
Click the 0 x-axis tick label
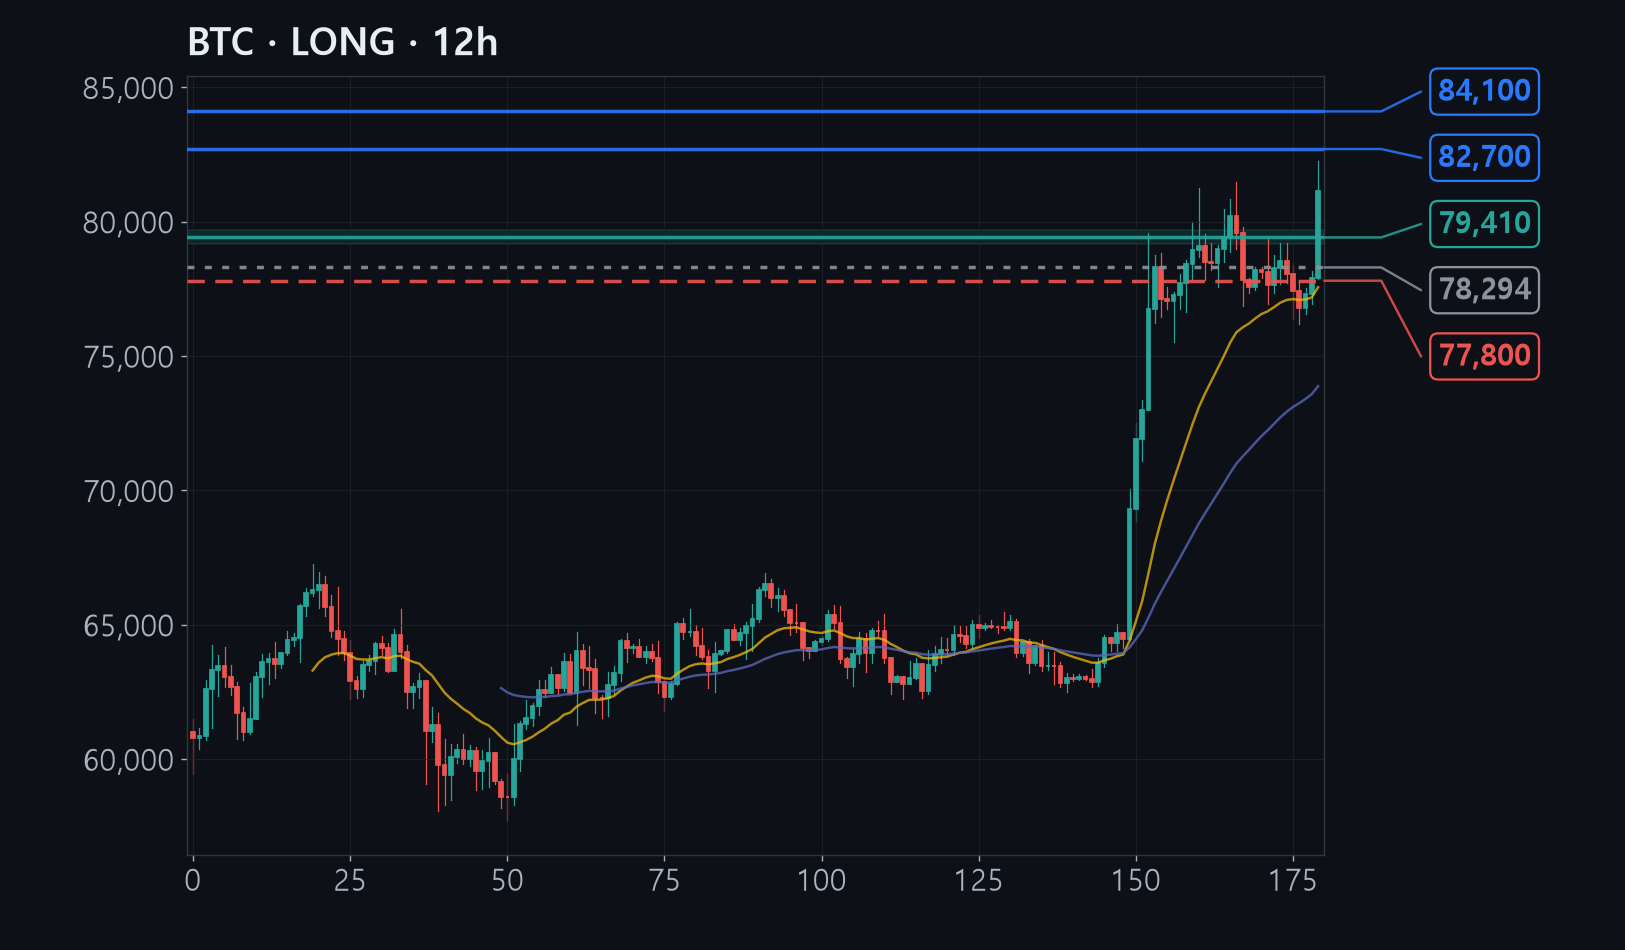[x=193, y=881]
